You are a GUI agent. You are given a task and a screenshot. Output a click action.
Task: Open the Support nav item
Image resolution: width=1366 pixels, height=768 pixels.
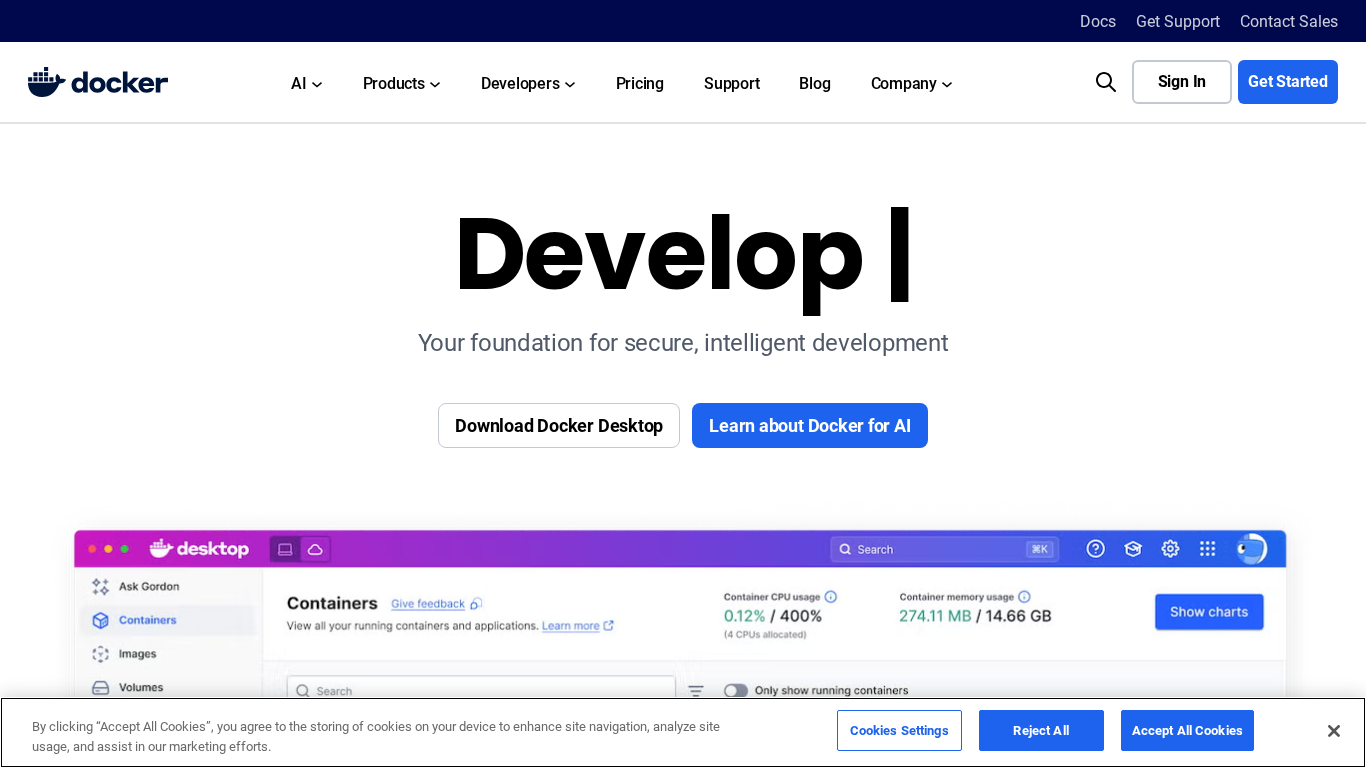[732, 83]
